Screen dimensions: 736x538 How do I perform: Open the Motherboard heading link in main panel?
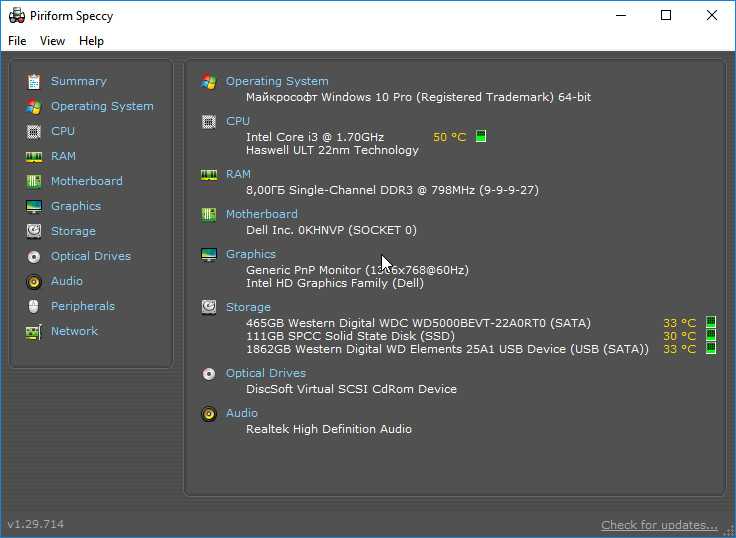pos(261,214)
